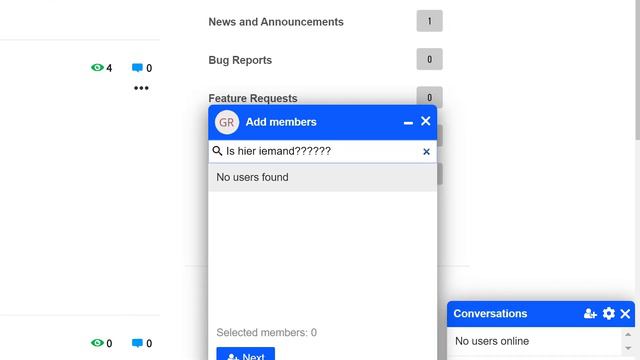Viewport: 640px width, 360px height.
Task: Click the 'No users found' message
Action: [x=252, y=177]
